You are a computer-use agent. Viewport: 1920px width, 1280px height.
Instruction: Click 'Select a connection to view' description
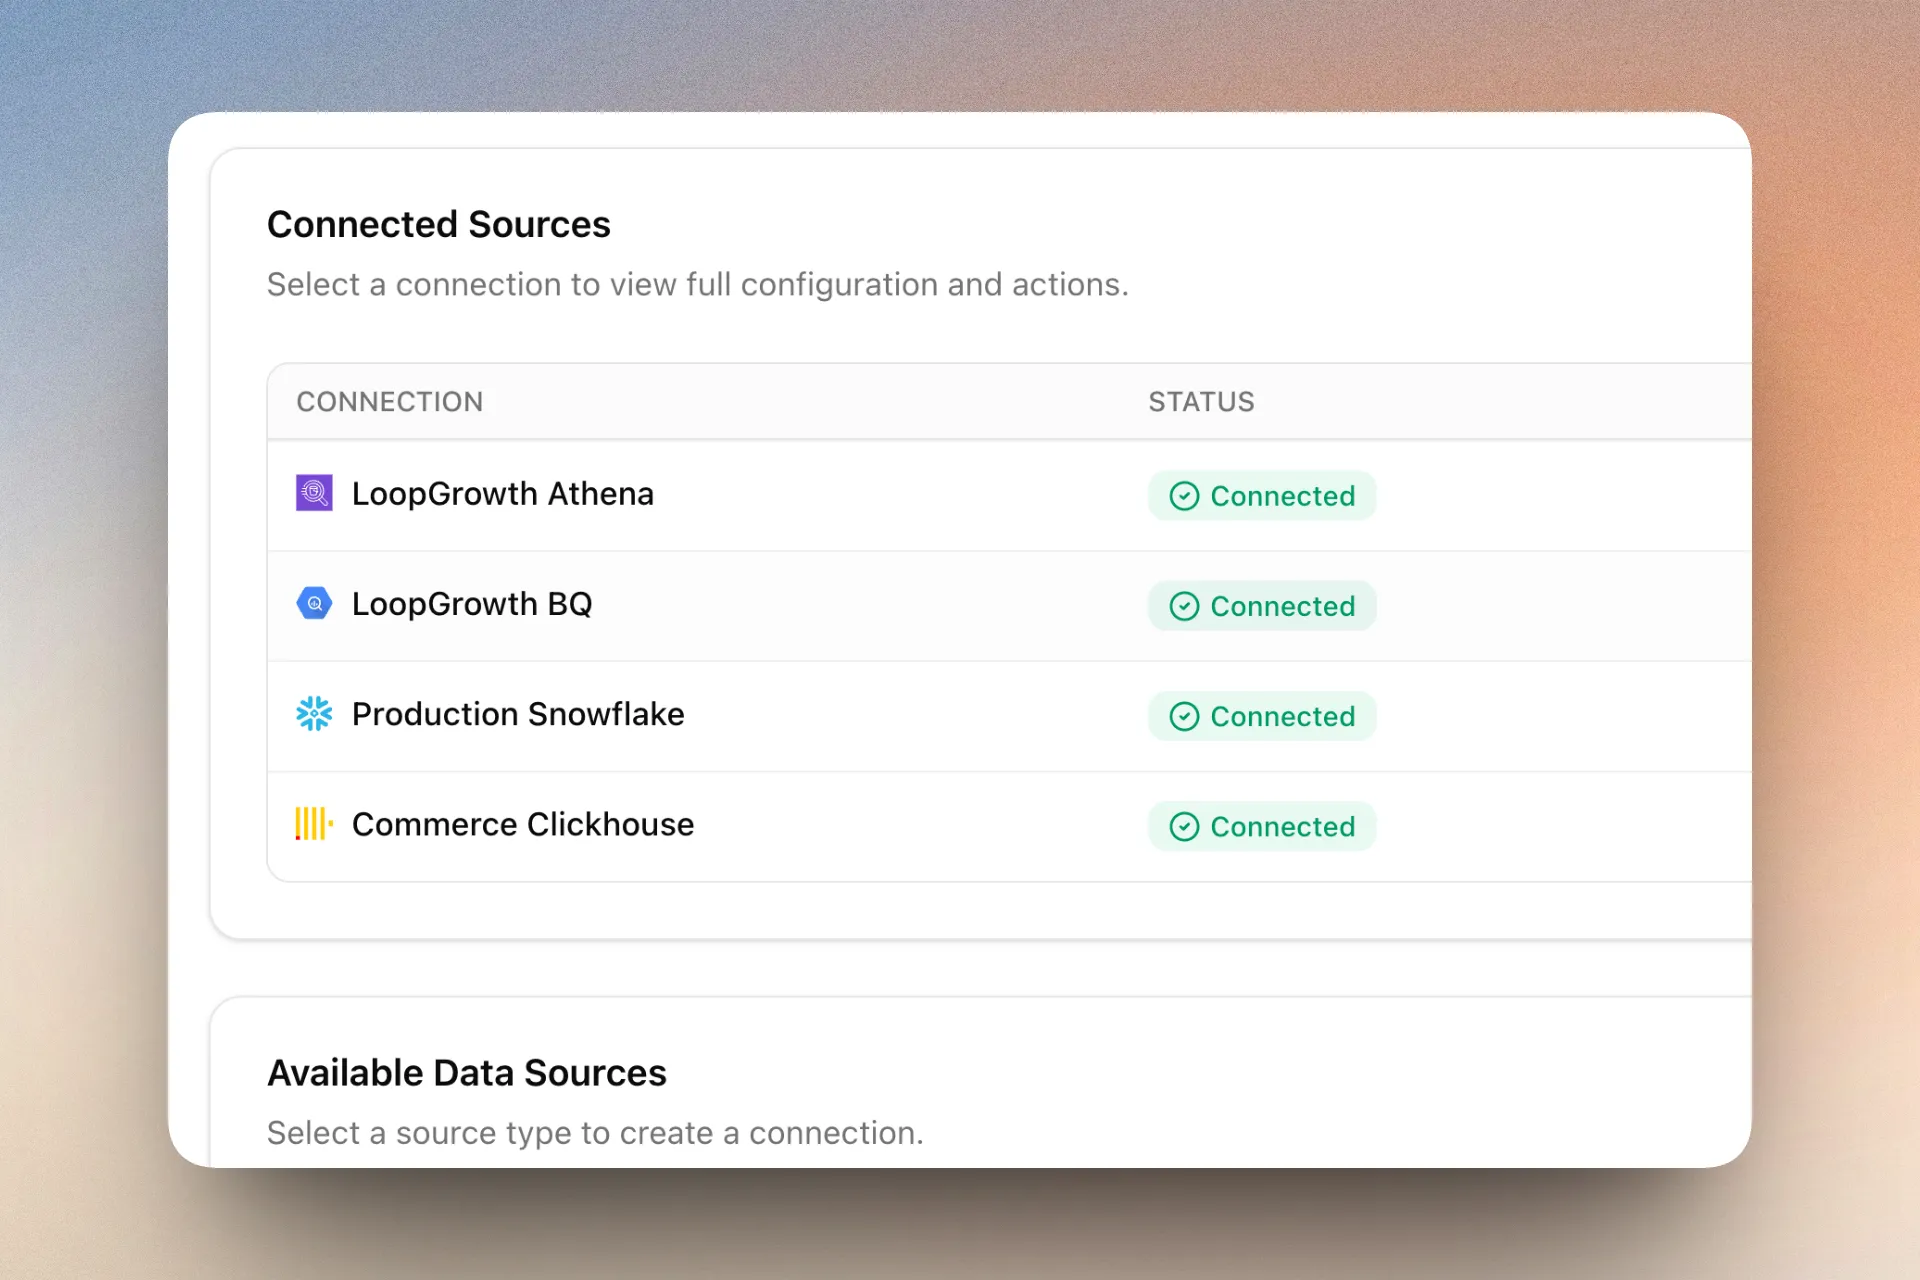pyautogui.click(x=697, y=285)
